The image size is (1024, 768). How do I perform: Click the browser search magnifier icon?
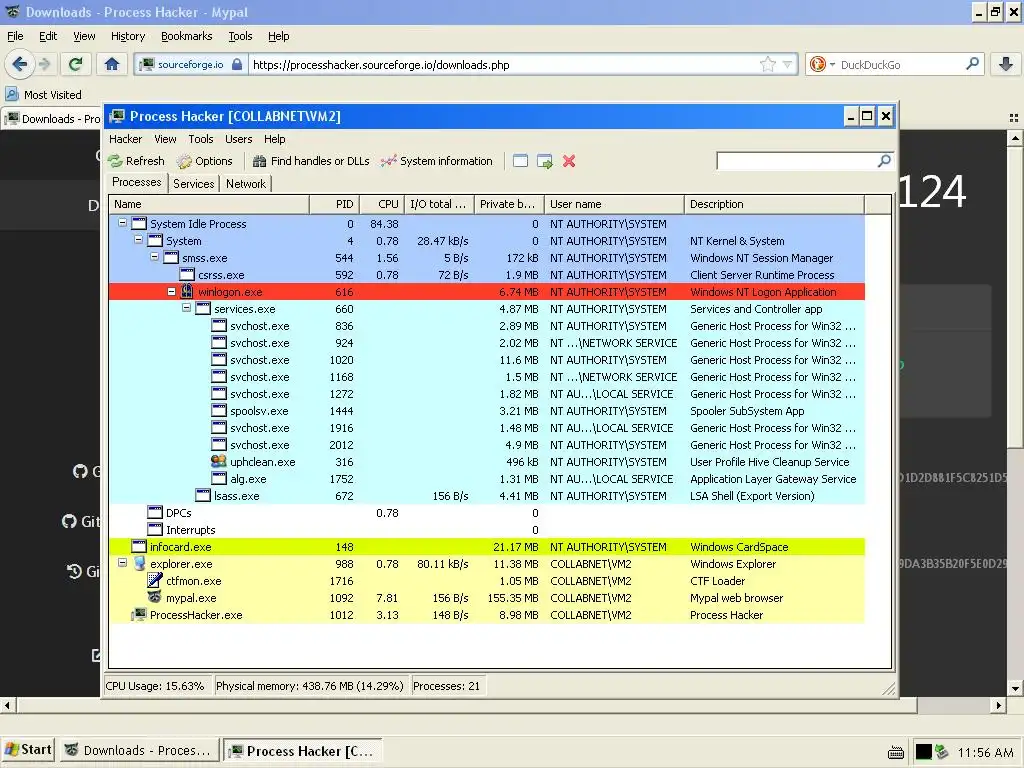point(972,64)
